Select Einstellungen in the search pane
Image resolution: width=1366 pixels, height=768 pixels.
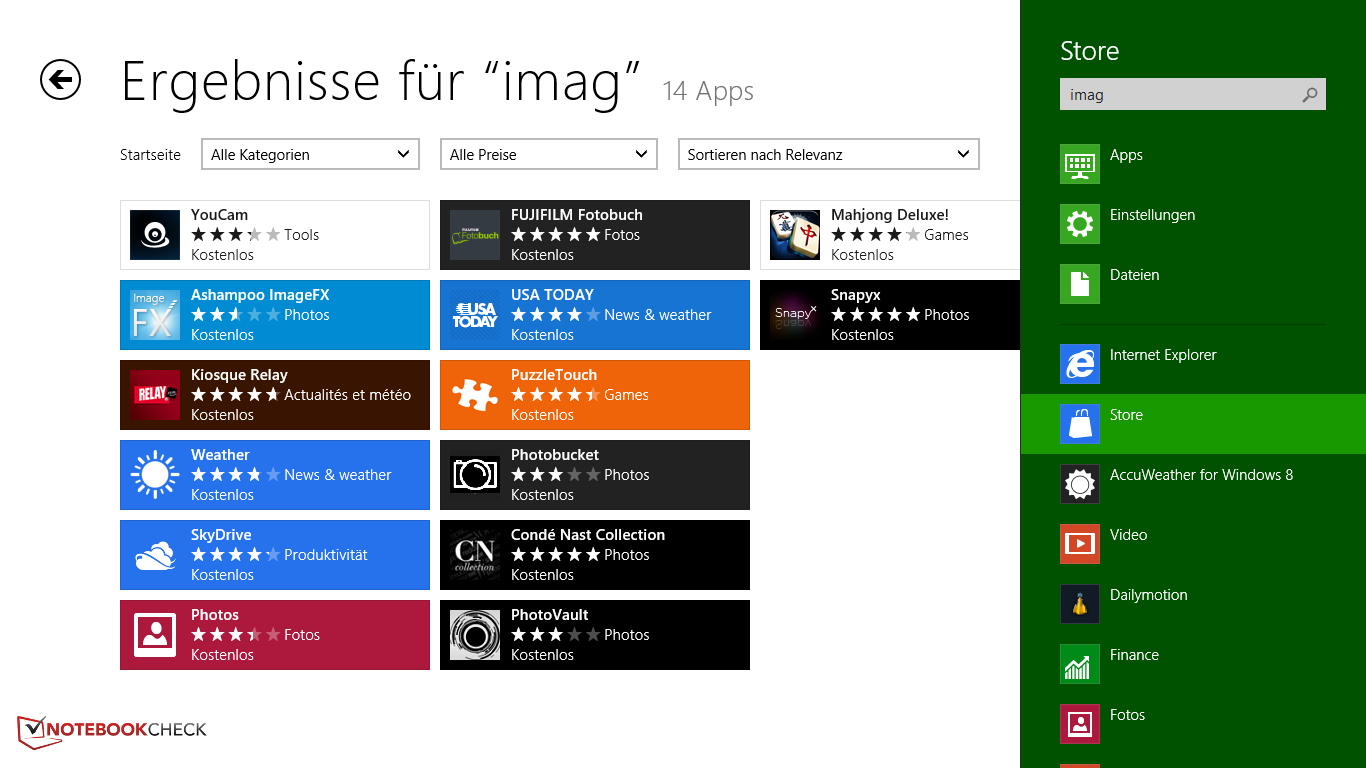click(x=1152, y=216)
